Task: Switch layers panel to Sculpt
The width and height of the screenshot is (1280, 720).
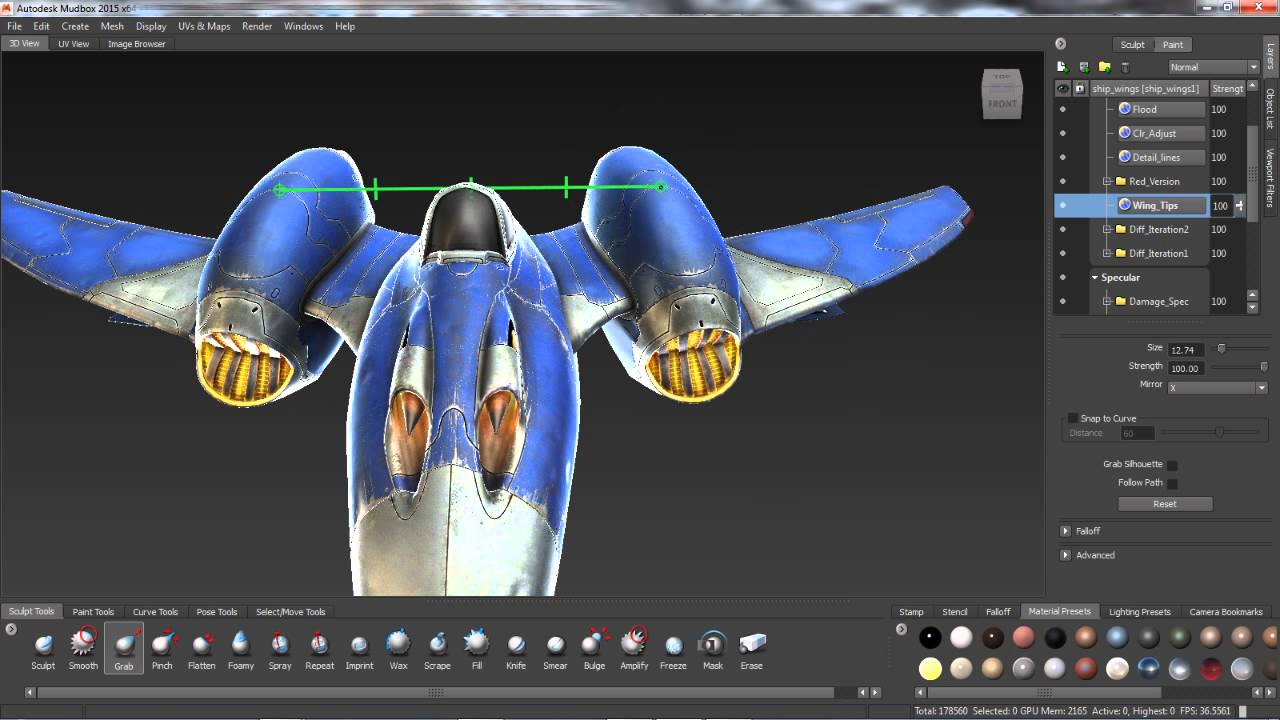Action: click(1132, 44)
